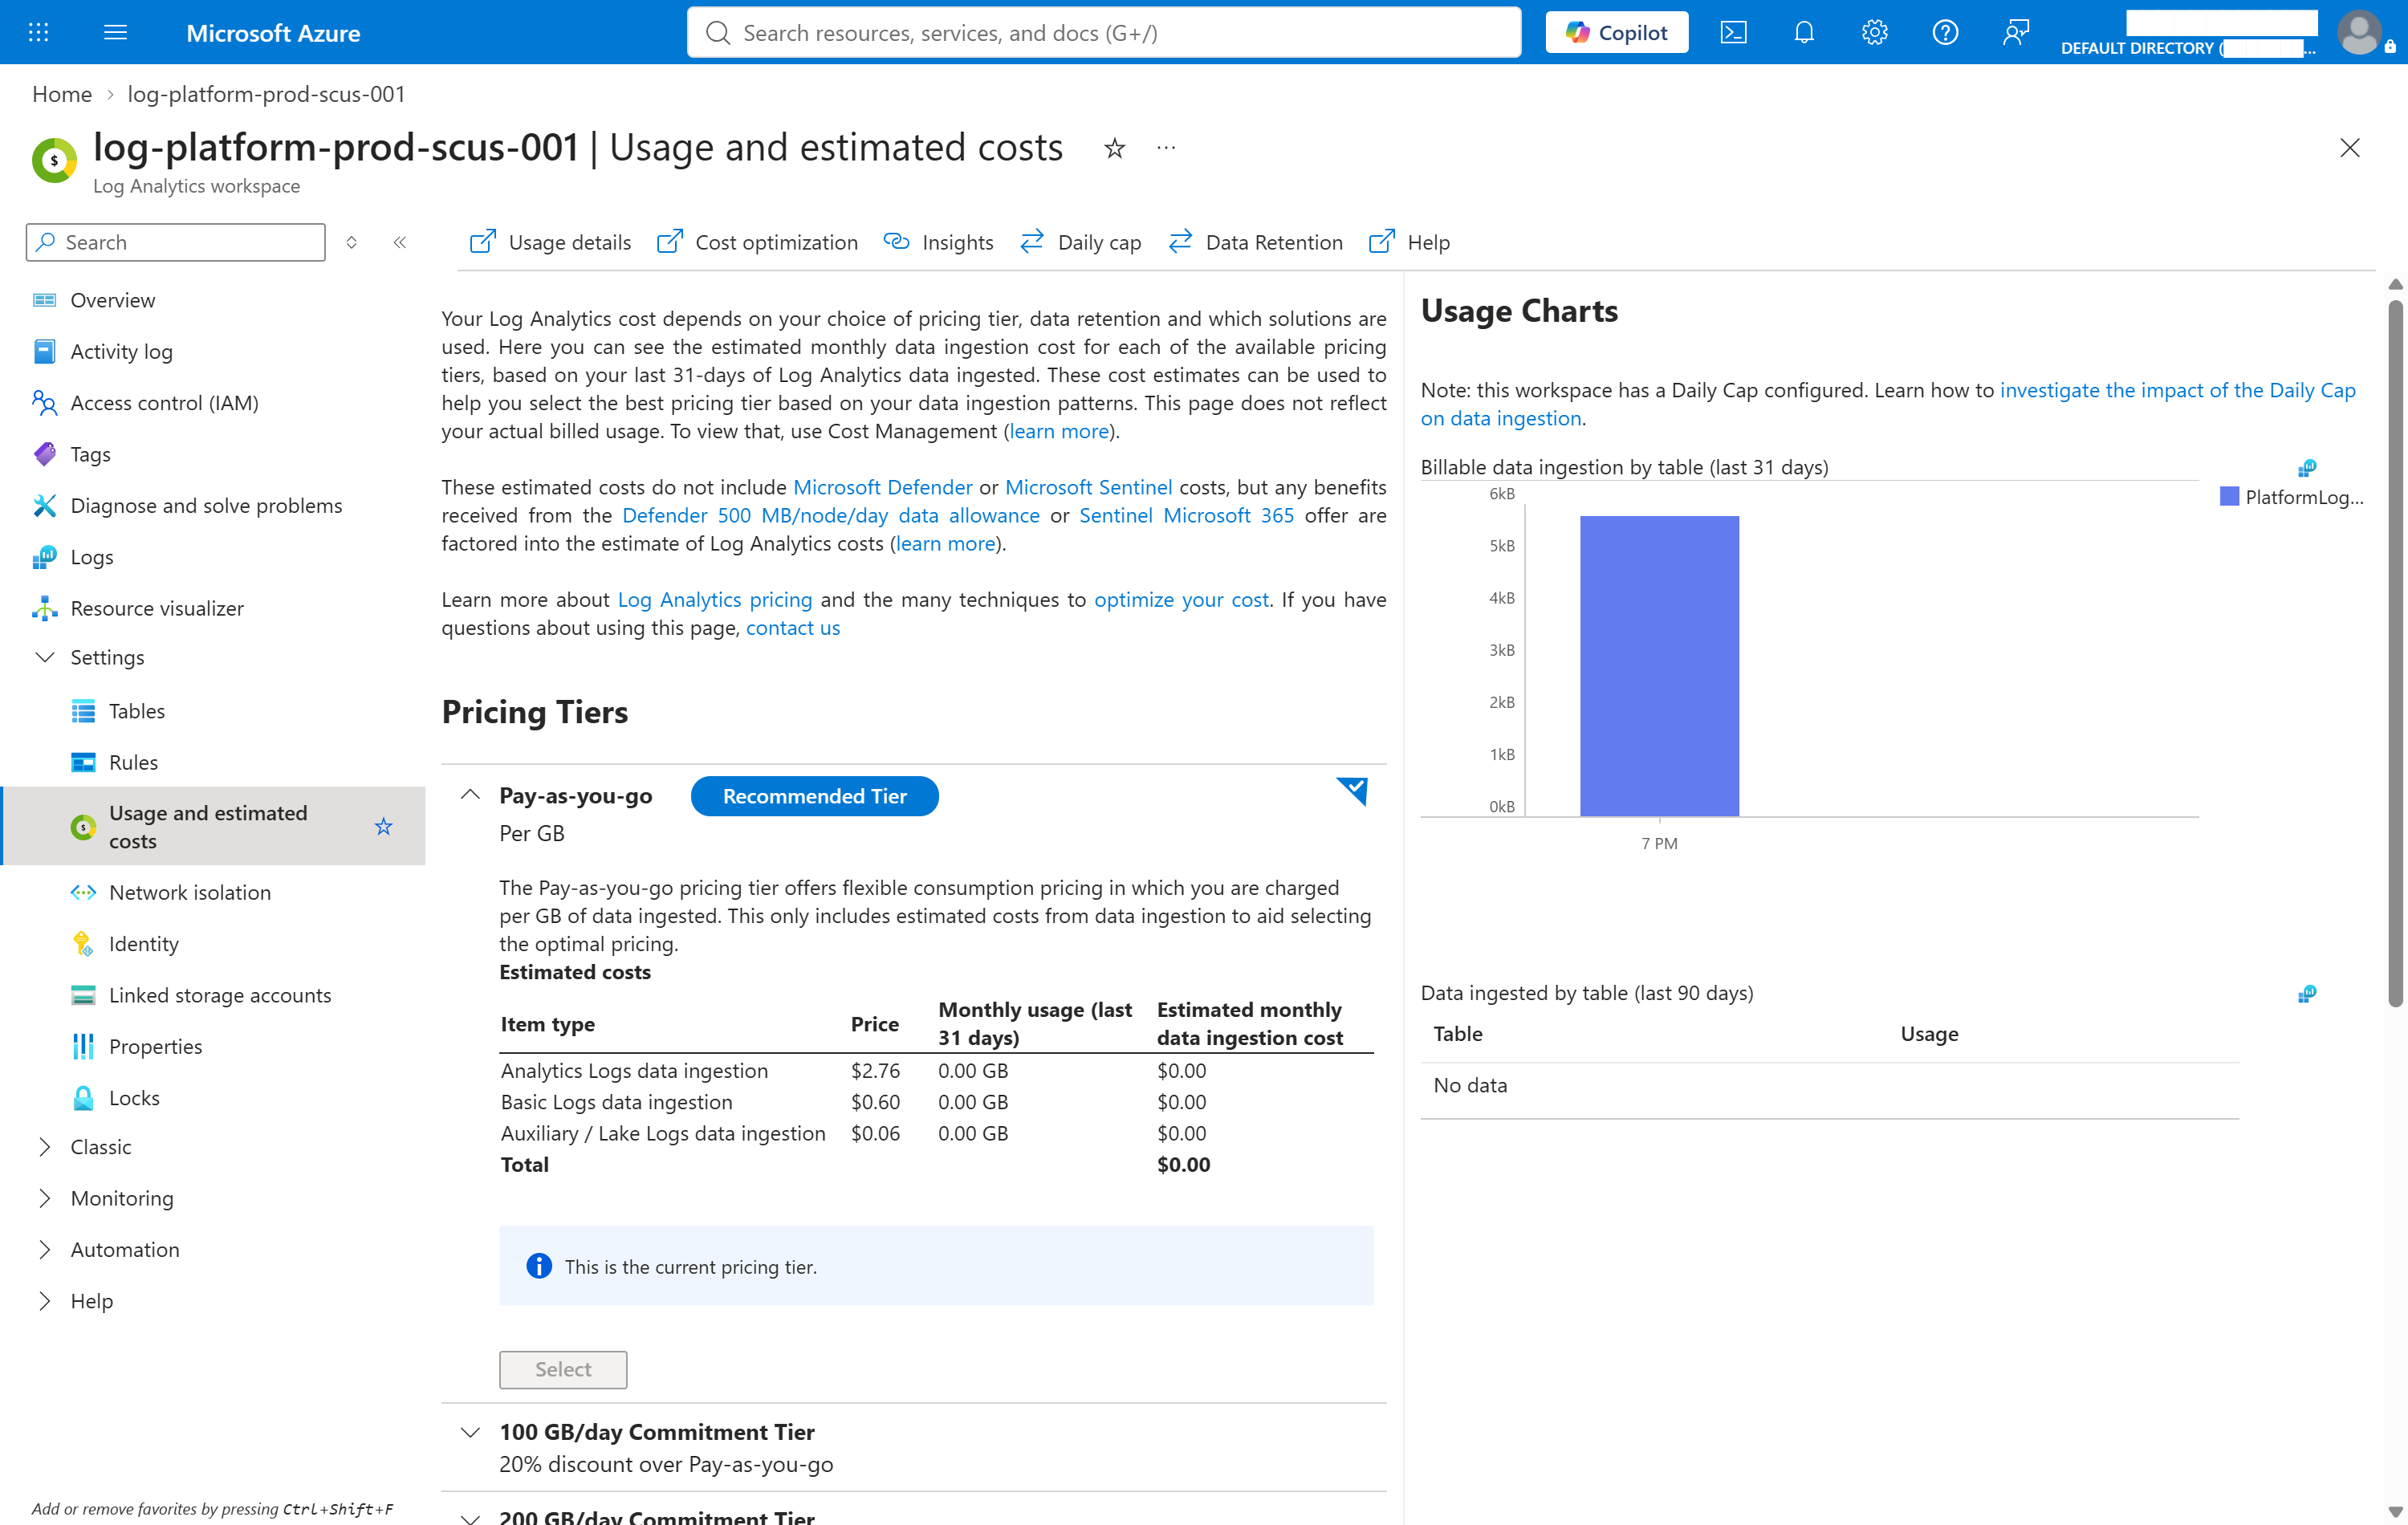Toggle the favorite star on Usage and estimated costs
Viewport: 2408px width, 1525px height.
click(383, 826)
